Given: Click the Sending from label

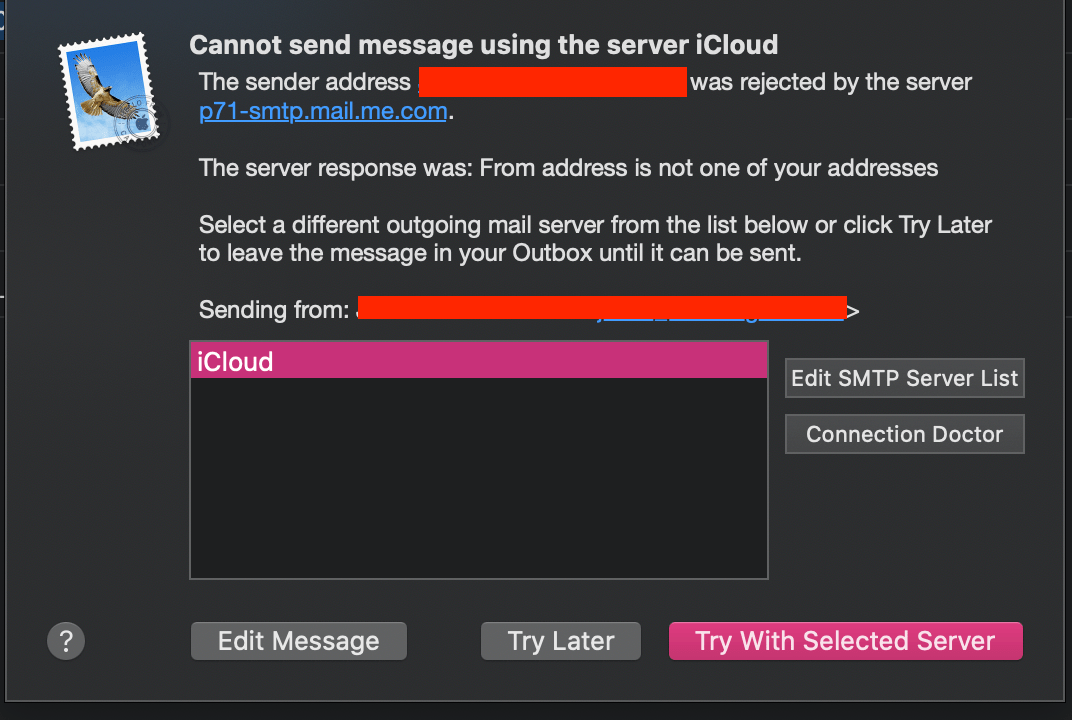Looking at the screenshot, I should point(274,310).
